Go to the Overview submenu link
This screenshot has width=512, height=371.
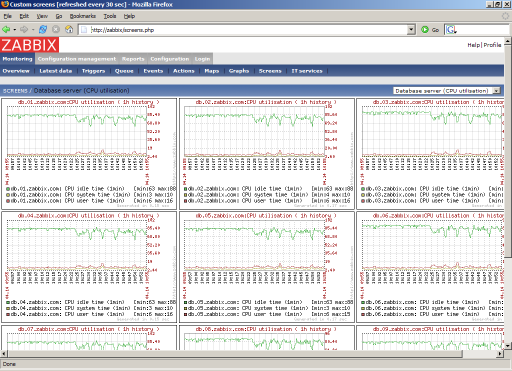coord(16,71)
